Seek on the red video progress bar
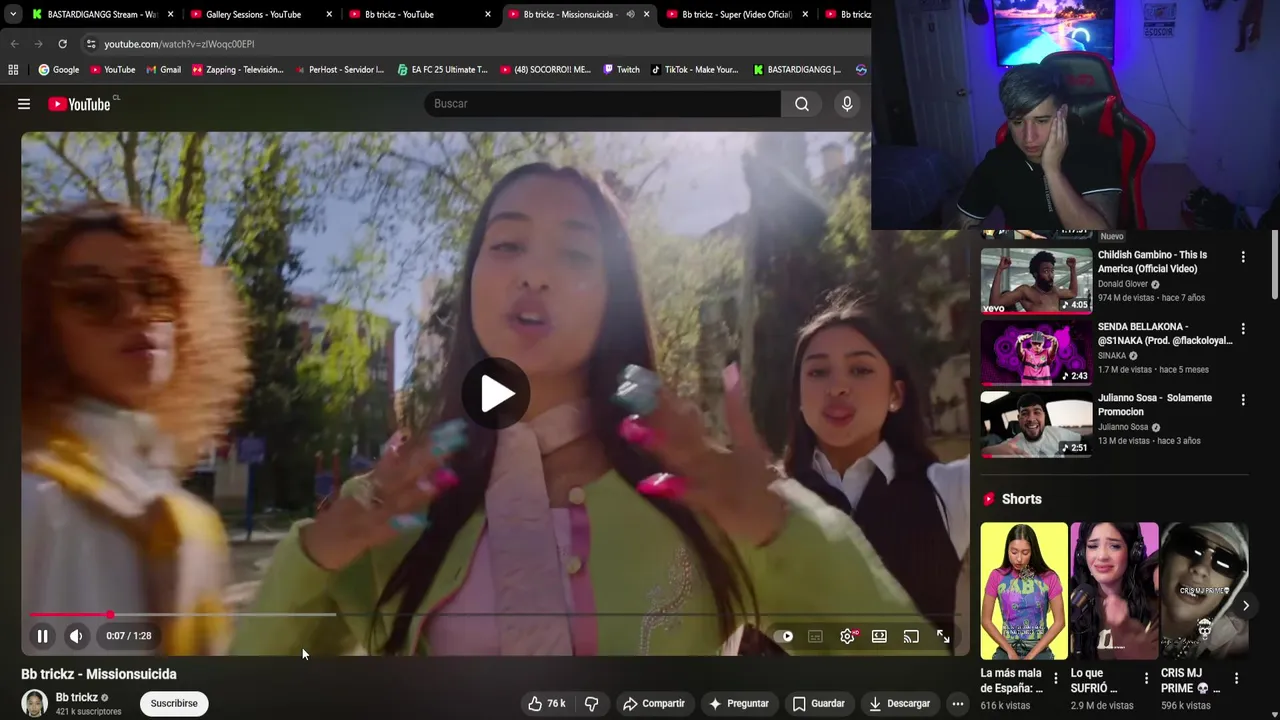Image resolution: width=1280 pixels, height=720 pixels. pos(495,615)
